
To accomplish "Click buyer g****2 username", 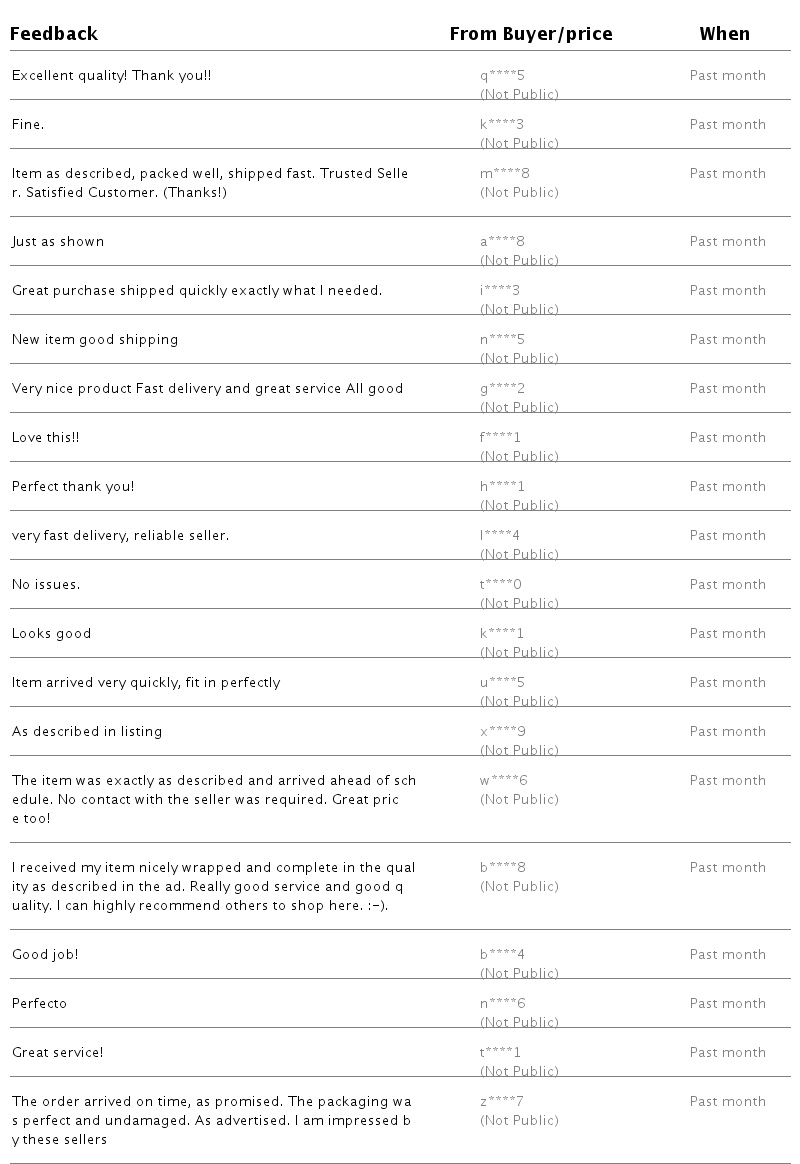I will tap(502, 388).
